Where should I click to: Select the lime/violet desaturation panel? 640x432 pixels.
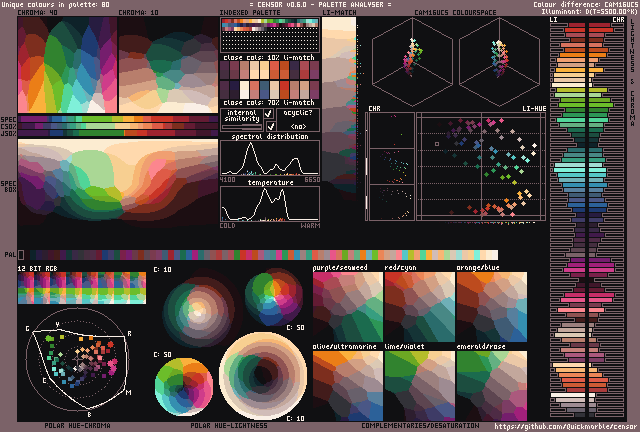419,383
